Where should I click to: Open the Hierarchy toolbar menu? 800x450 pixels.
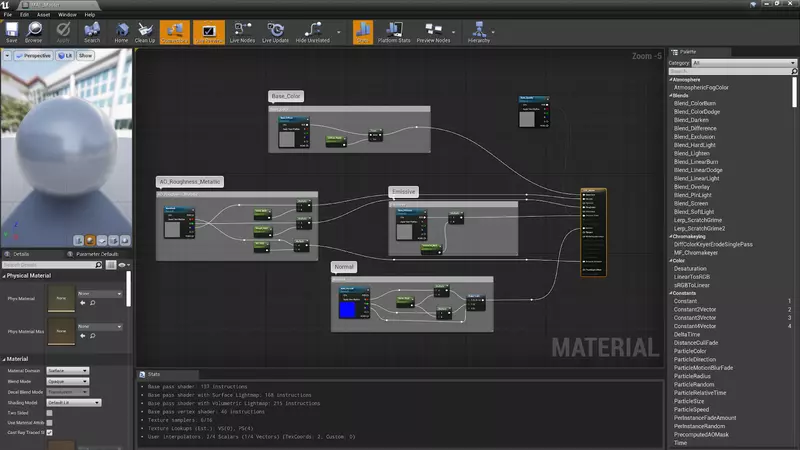[x=479, y=32]
